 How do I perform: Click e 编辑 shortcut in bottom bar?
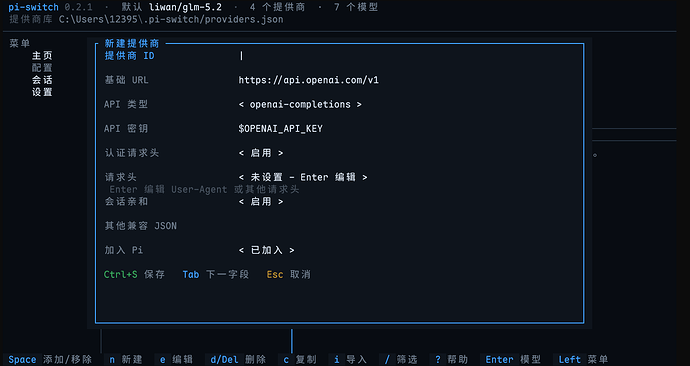point(176,359)
